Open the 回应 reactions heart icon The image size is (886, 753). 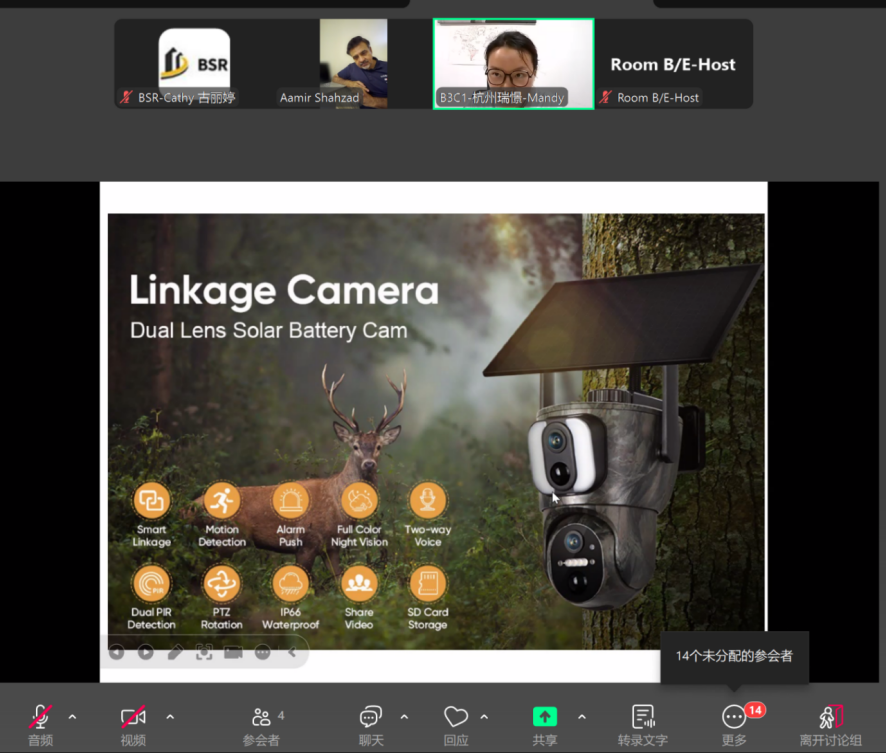click(x=455, y=716)
